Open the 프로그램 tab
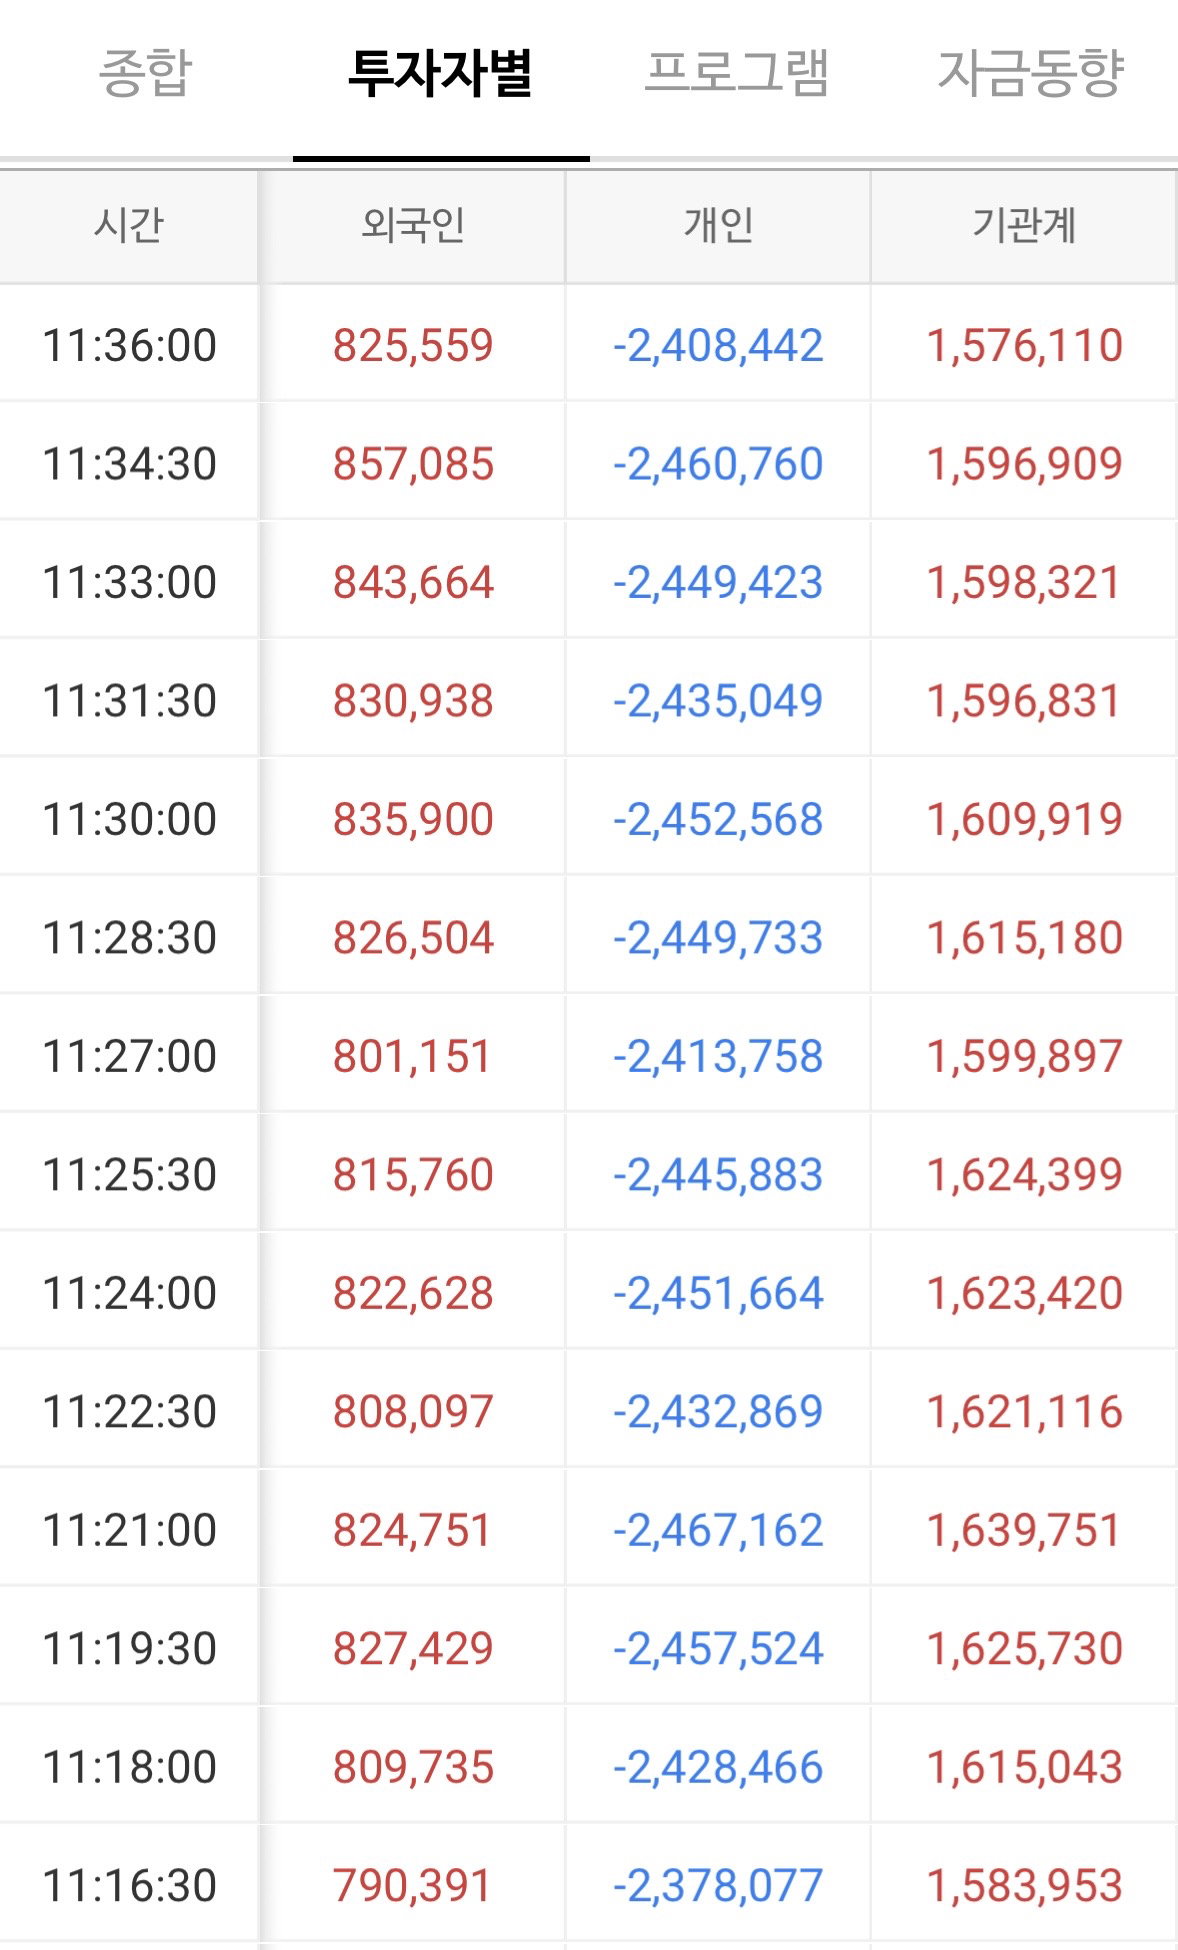 click(736, 73)
